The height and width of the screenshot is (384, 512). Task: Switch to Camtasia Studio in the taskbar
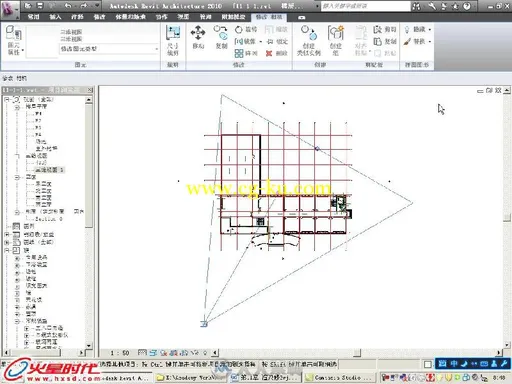pos(339,378)
